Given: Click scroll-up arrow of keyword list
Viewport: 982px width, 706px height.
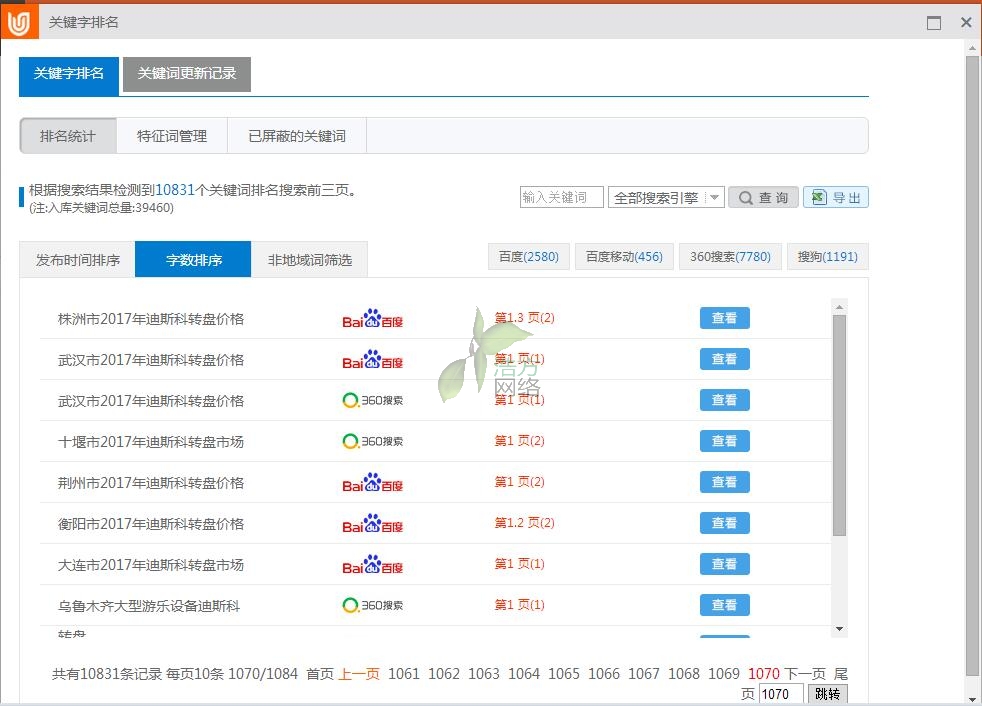Looking at the screenshot, I should [839, 307].
